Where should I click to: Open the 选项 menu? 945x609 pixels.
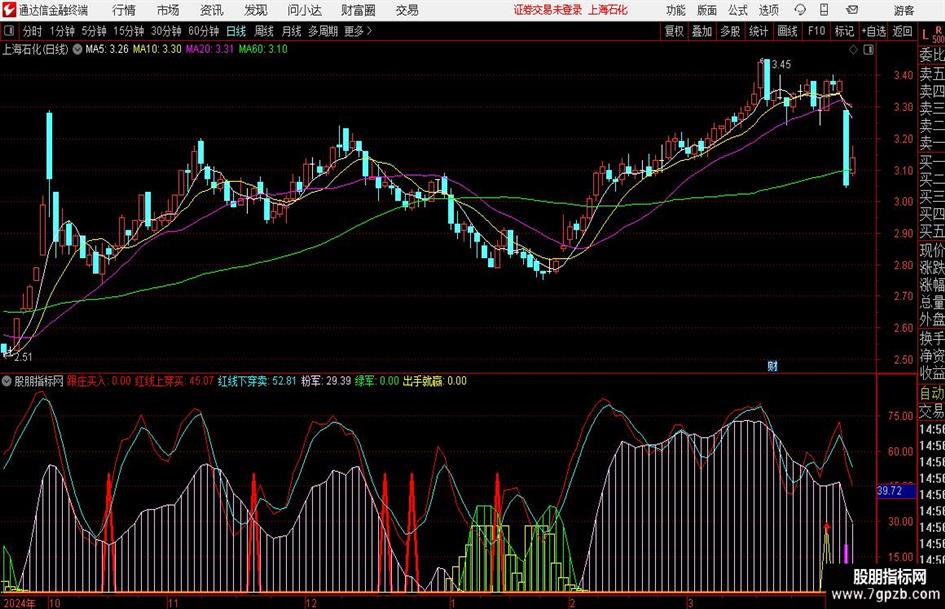point(768,10)
